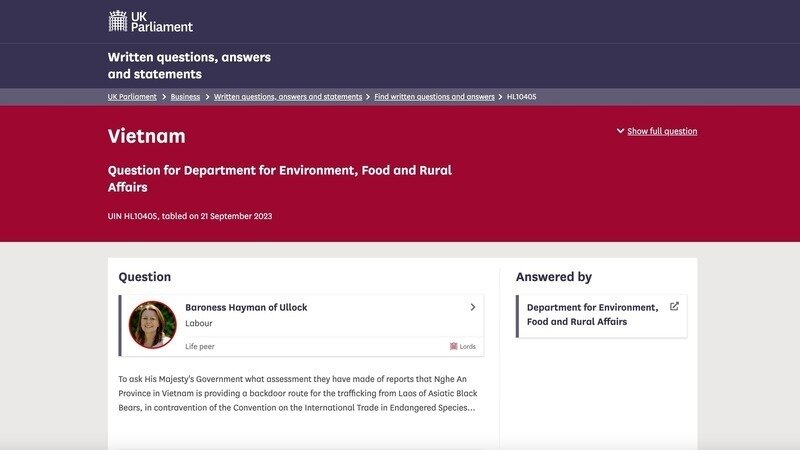Viewport: 800px width, 450px height.
Task: Open the Department for Environment answered-by link
Action: (592, 314)
